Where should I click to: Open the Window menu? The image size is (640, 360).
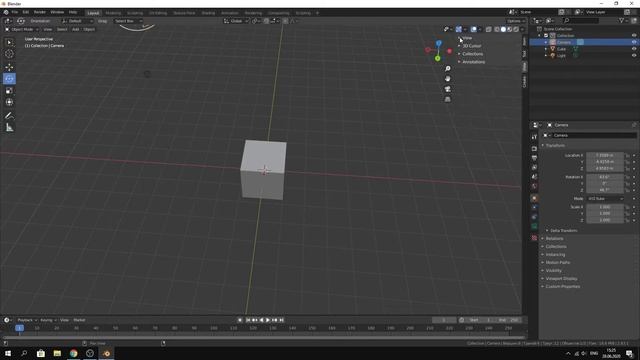tap(57, 12)
